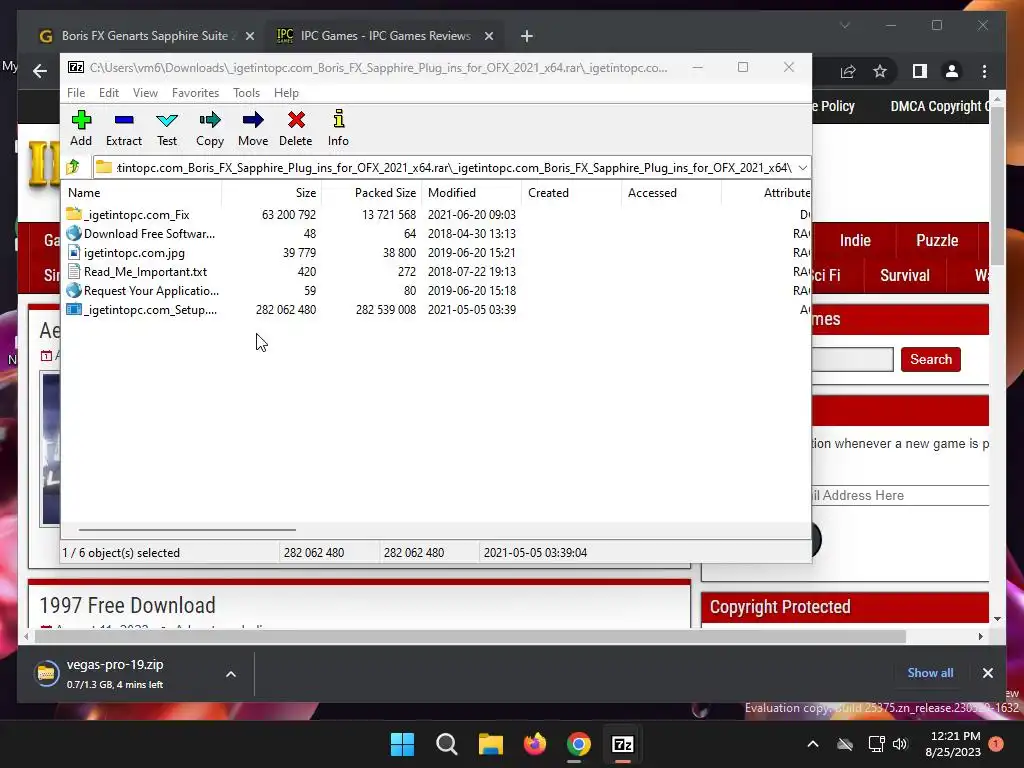Viewport: 1024px width, 768px height.
Task: Open the Chrome tab search chevron
Action: coord(844,25)
